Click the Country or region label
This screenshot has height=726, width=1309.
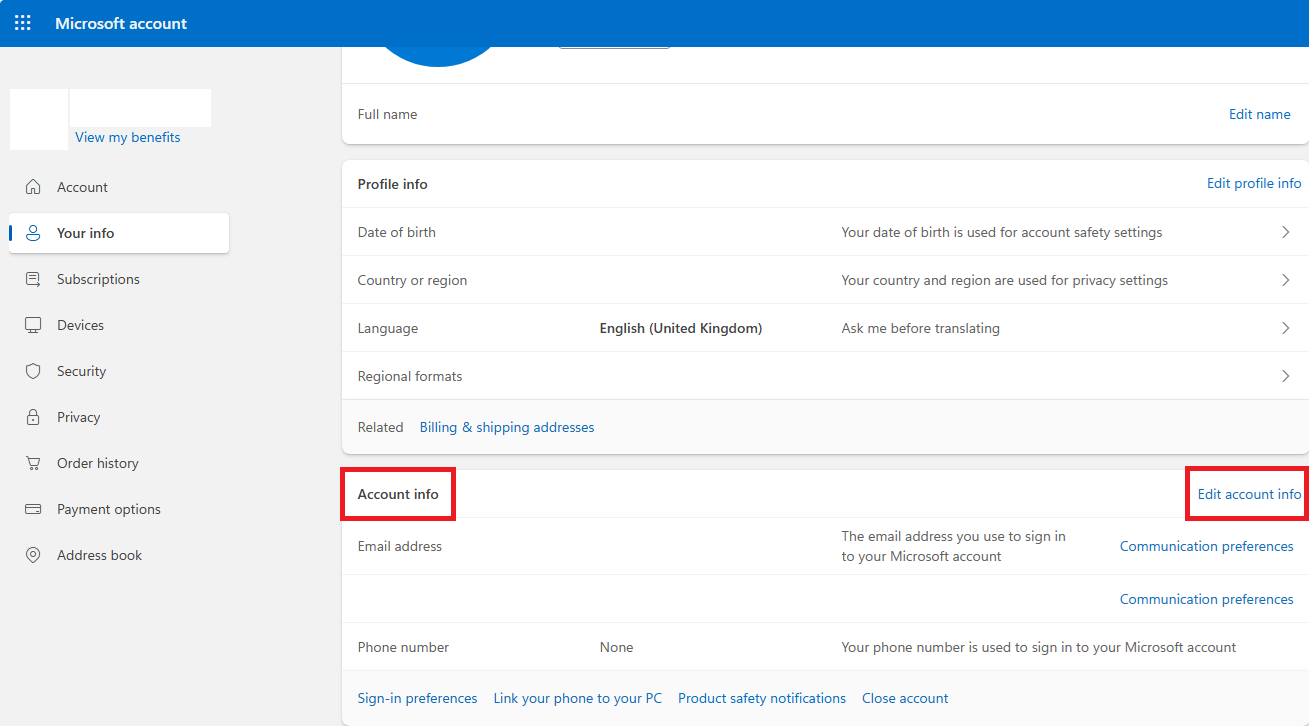[x=413, y=280]
